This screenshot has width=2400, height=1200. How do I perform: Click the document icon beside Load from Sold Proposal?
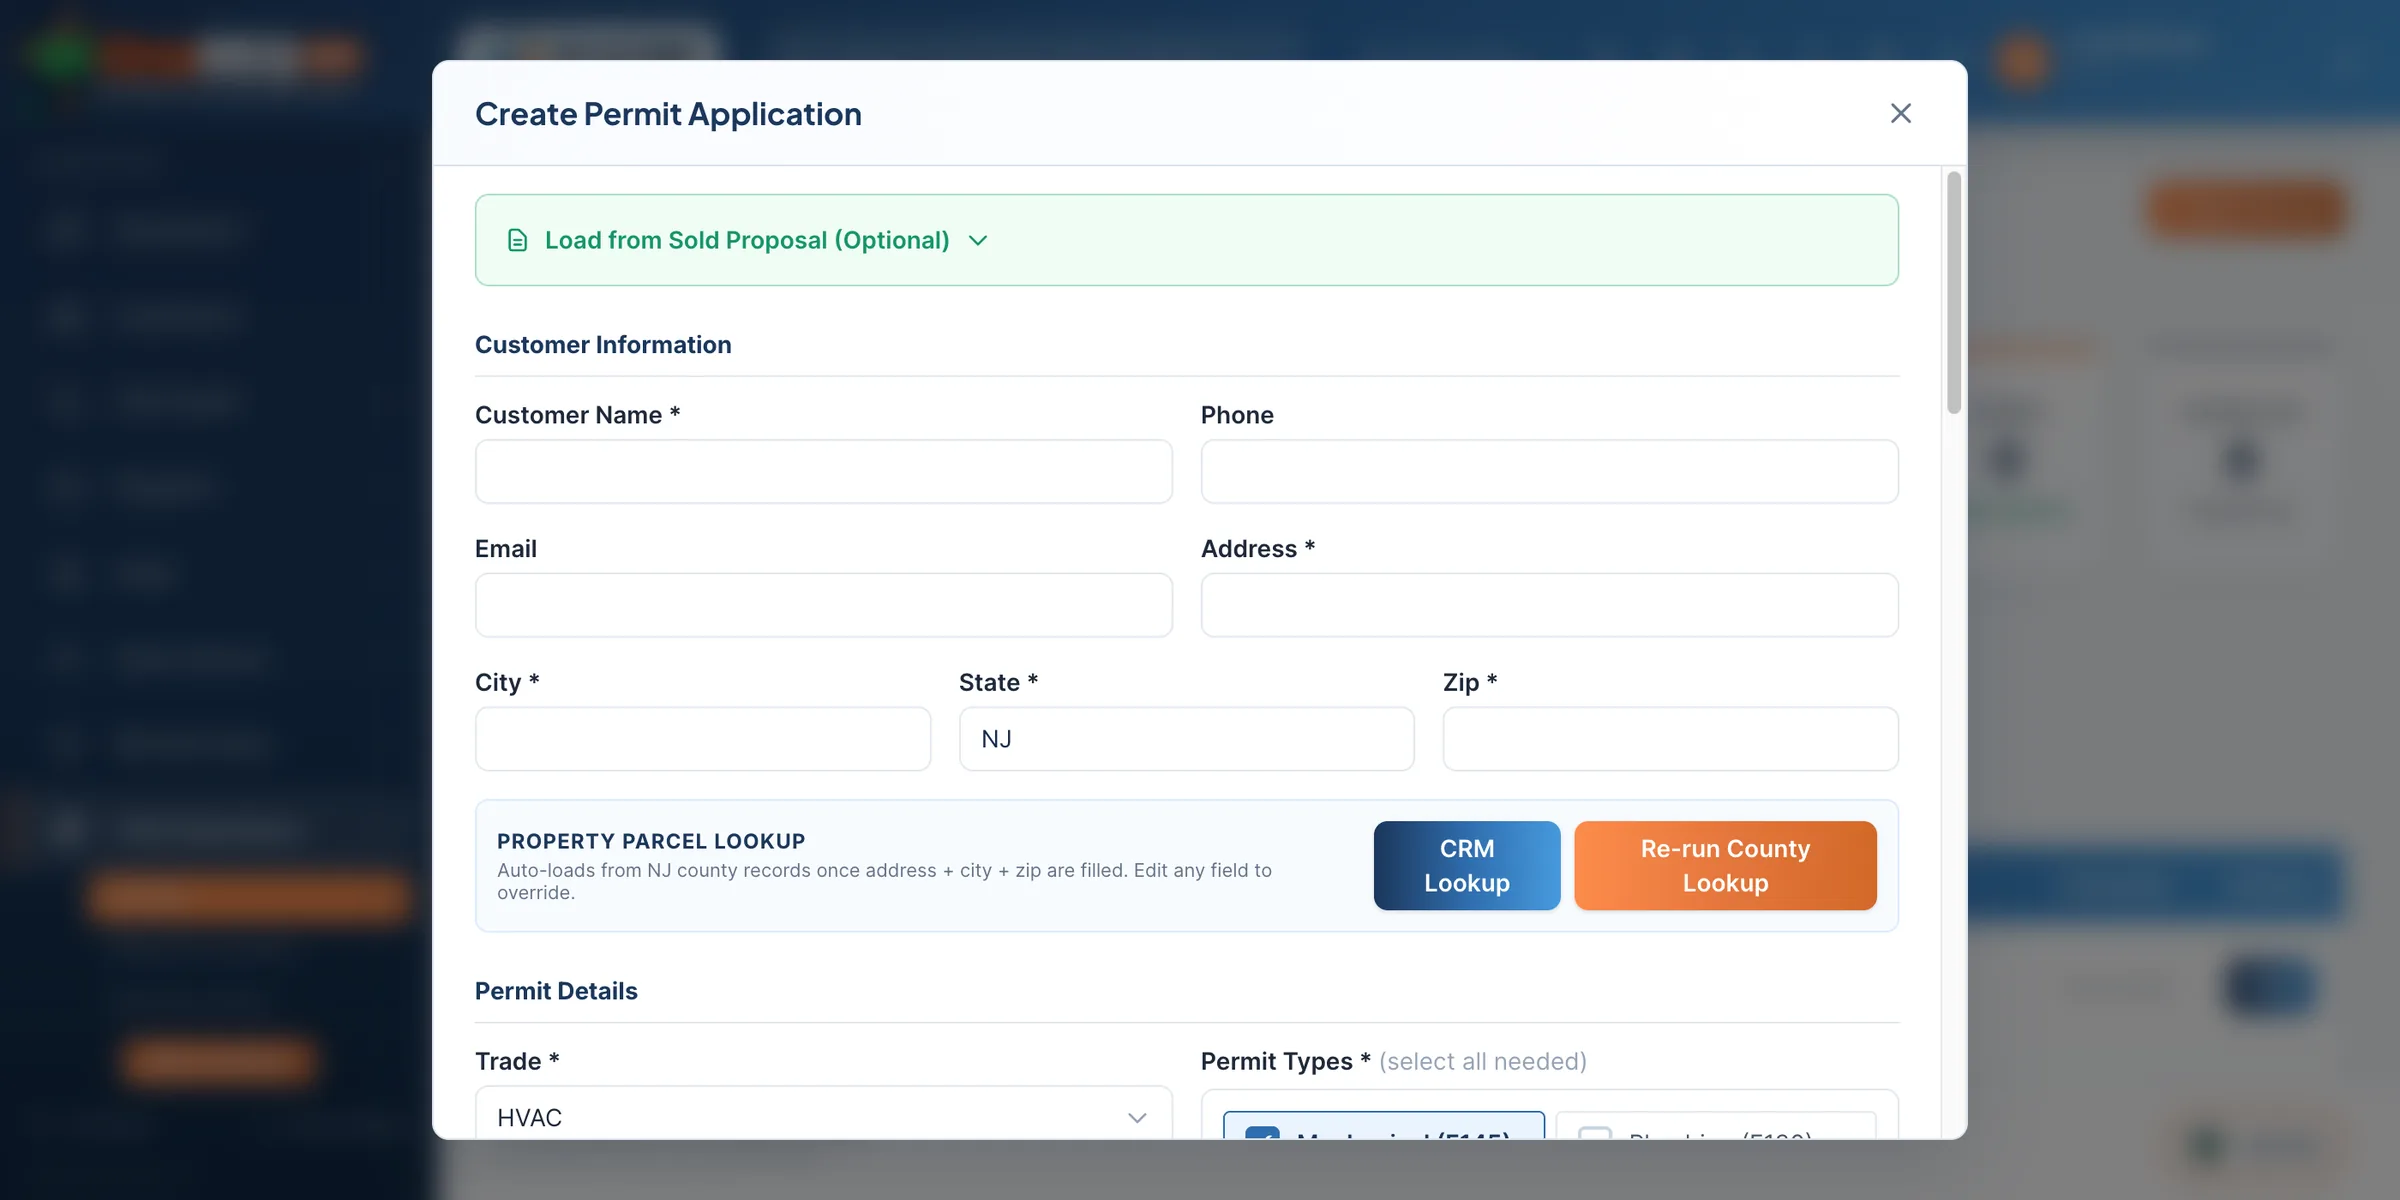517,240
